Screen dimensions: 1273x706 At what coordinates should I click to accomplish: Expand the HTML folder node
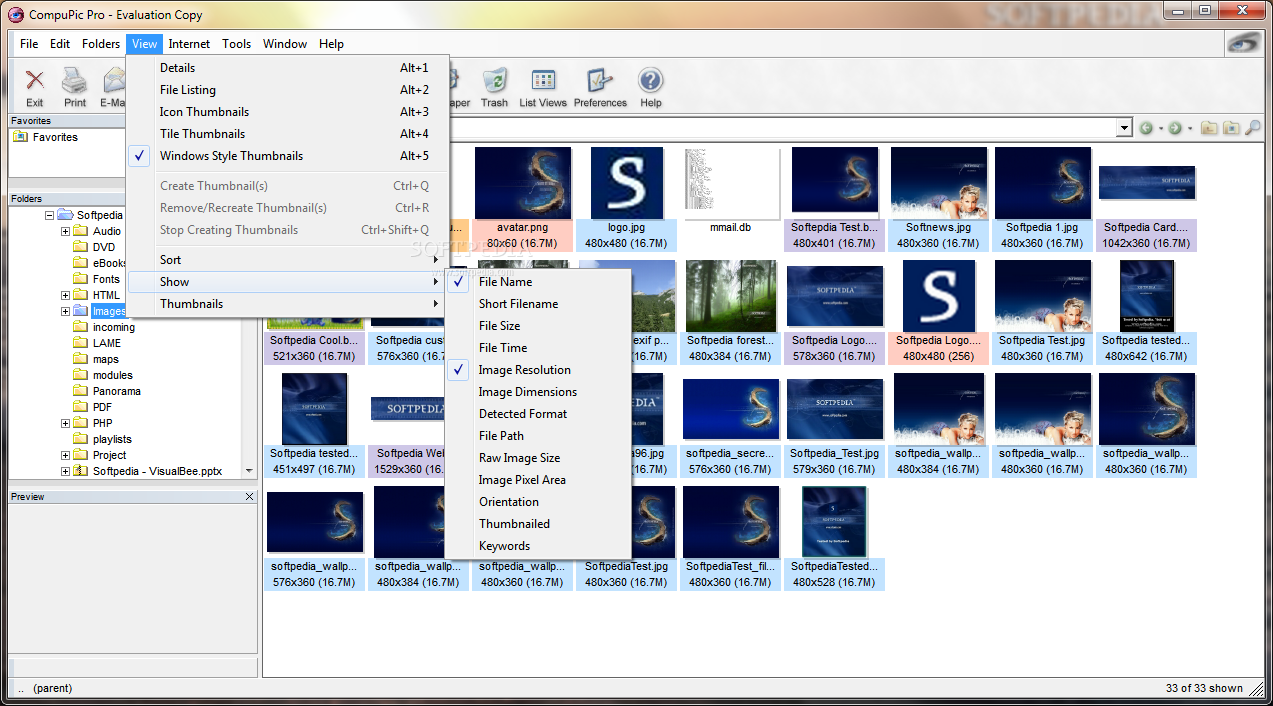(x=66, y=295)
